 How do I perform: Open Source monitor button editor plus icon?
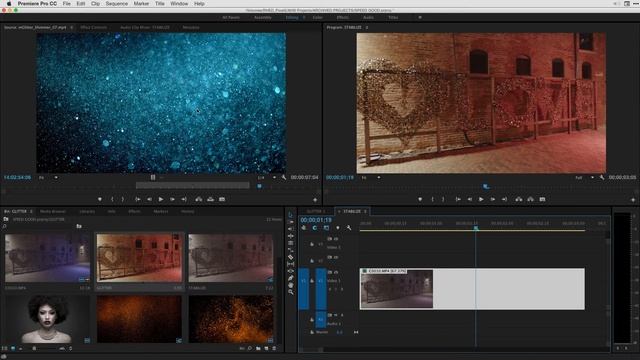click(315, 200)
